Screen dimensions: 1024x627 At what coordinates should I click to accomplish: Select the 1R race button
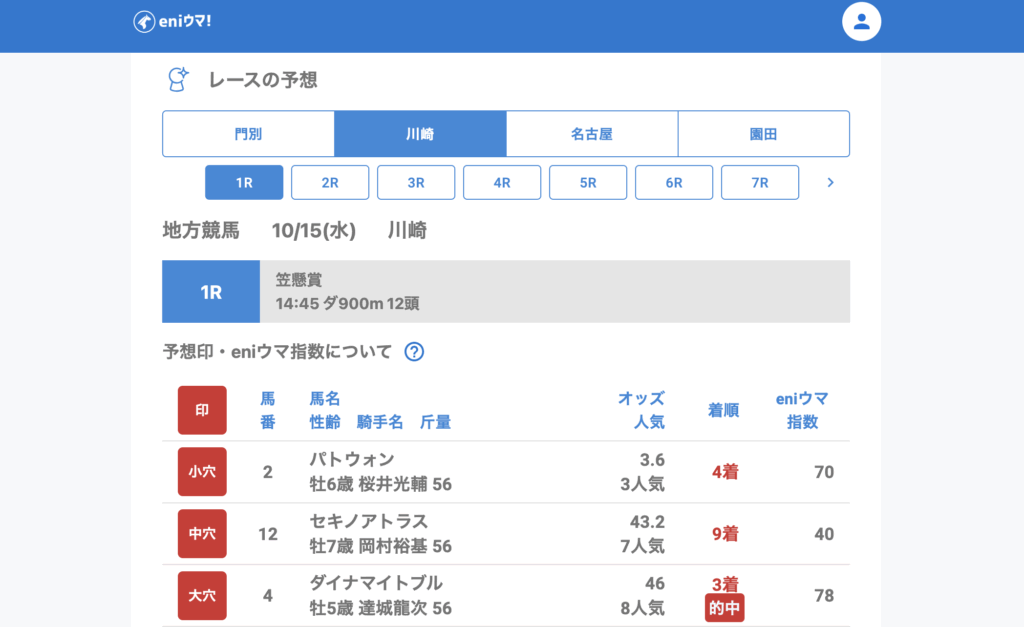click(244, 183)
